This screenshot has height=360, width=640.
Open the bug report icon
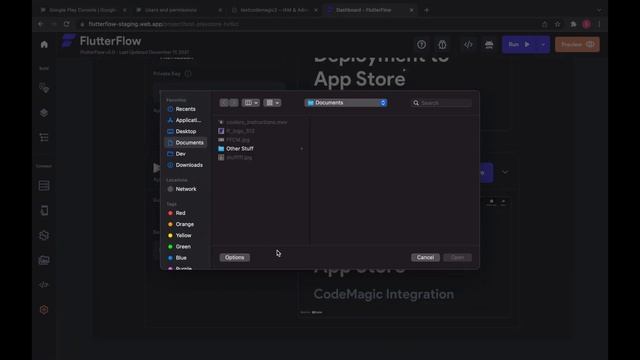point(442,44)
